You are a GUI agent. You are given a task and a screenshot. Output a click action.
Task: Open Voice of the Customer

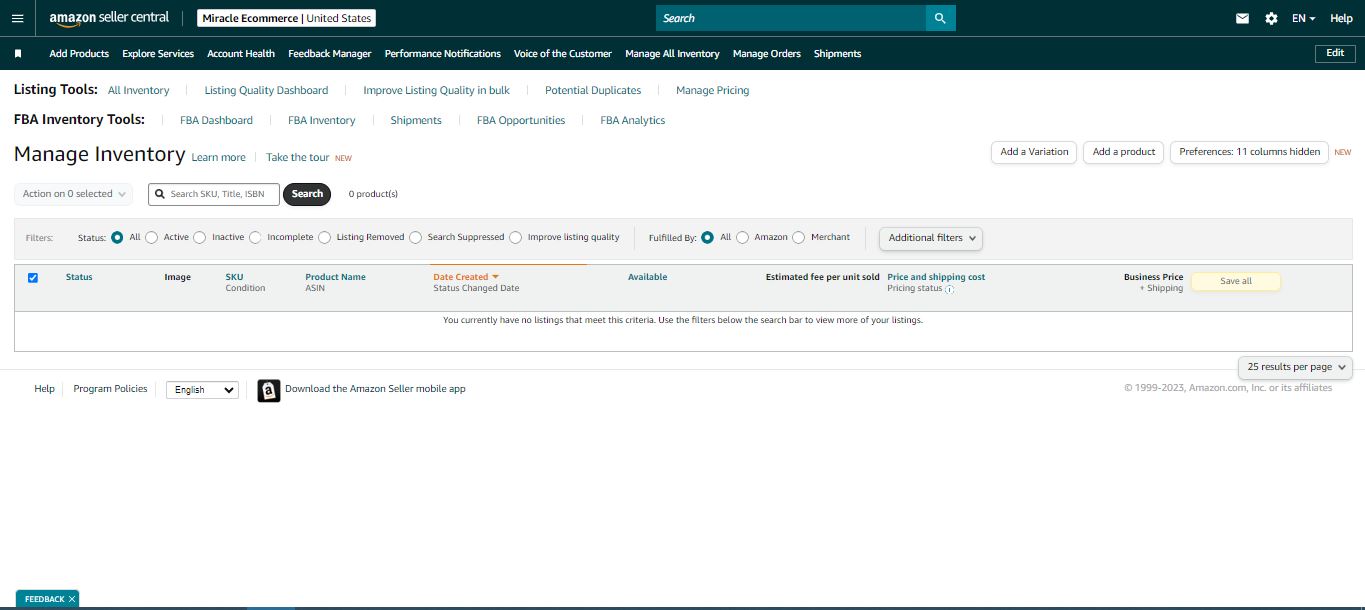(563, 54)
